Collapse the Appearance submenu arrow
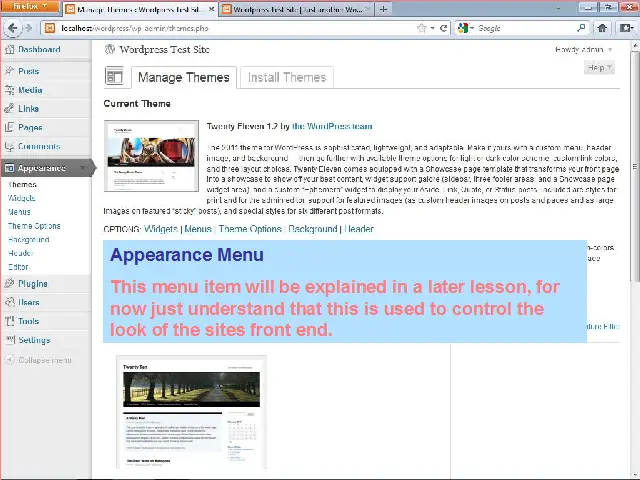This screenshot has width=640, height=480. 82,168
